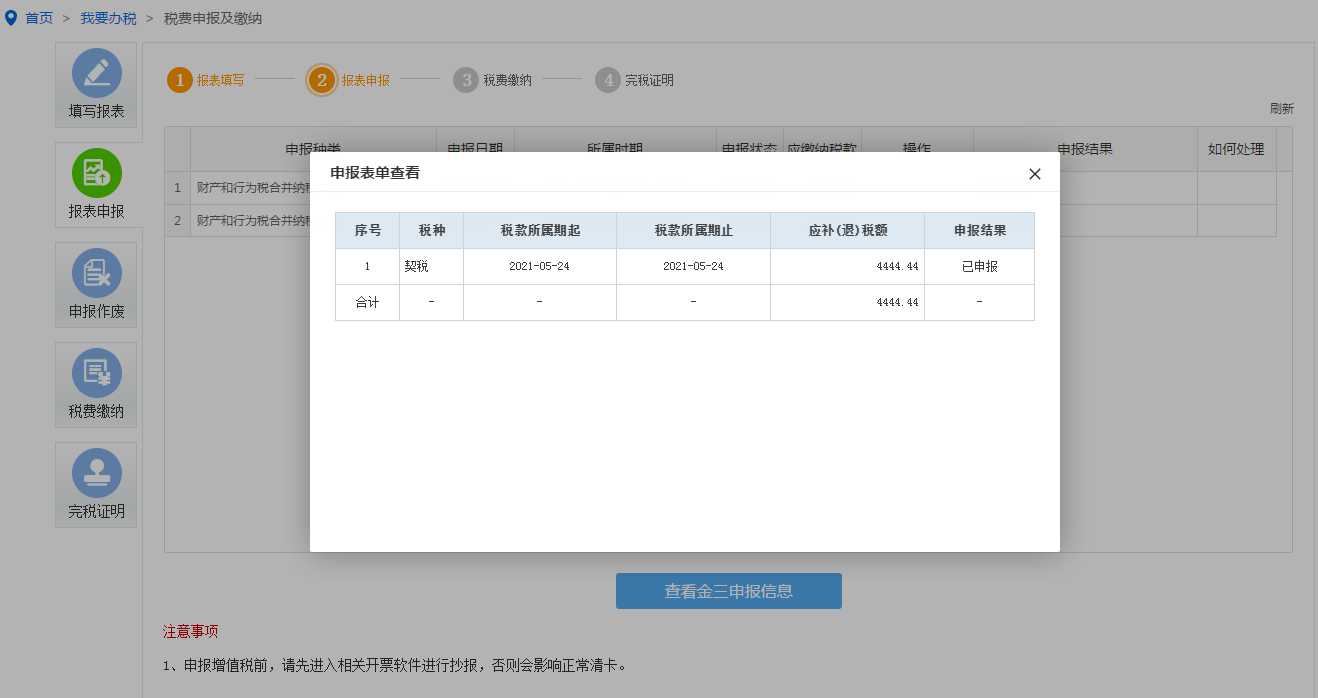Click the 刷新 refresh link
1318x698 pixels.
(x=1281, y=108)
